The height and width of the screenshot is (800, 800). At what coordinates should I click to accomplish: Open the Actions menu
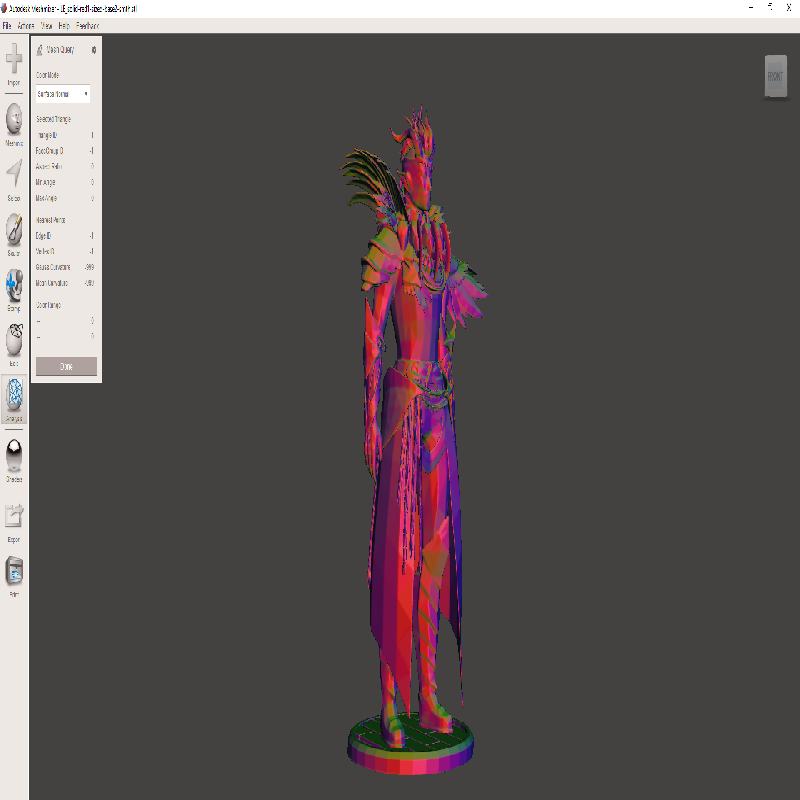coord(26,24)
